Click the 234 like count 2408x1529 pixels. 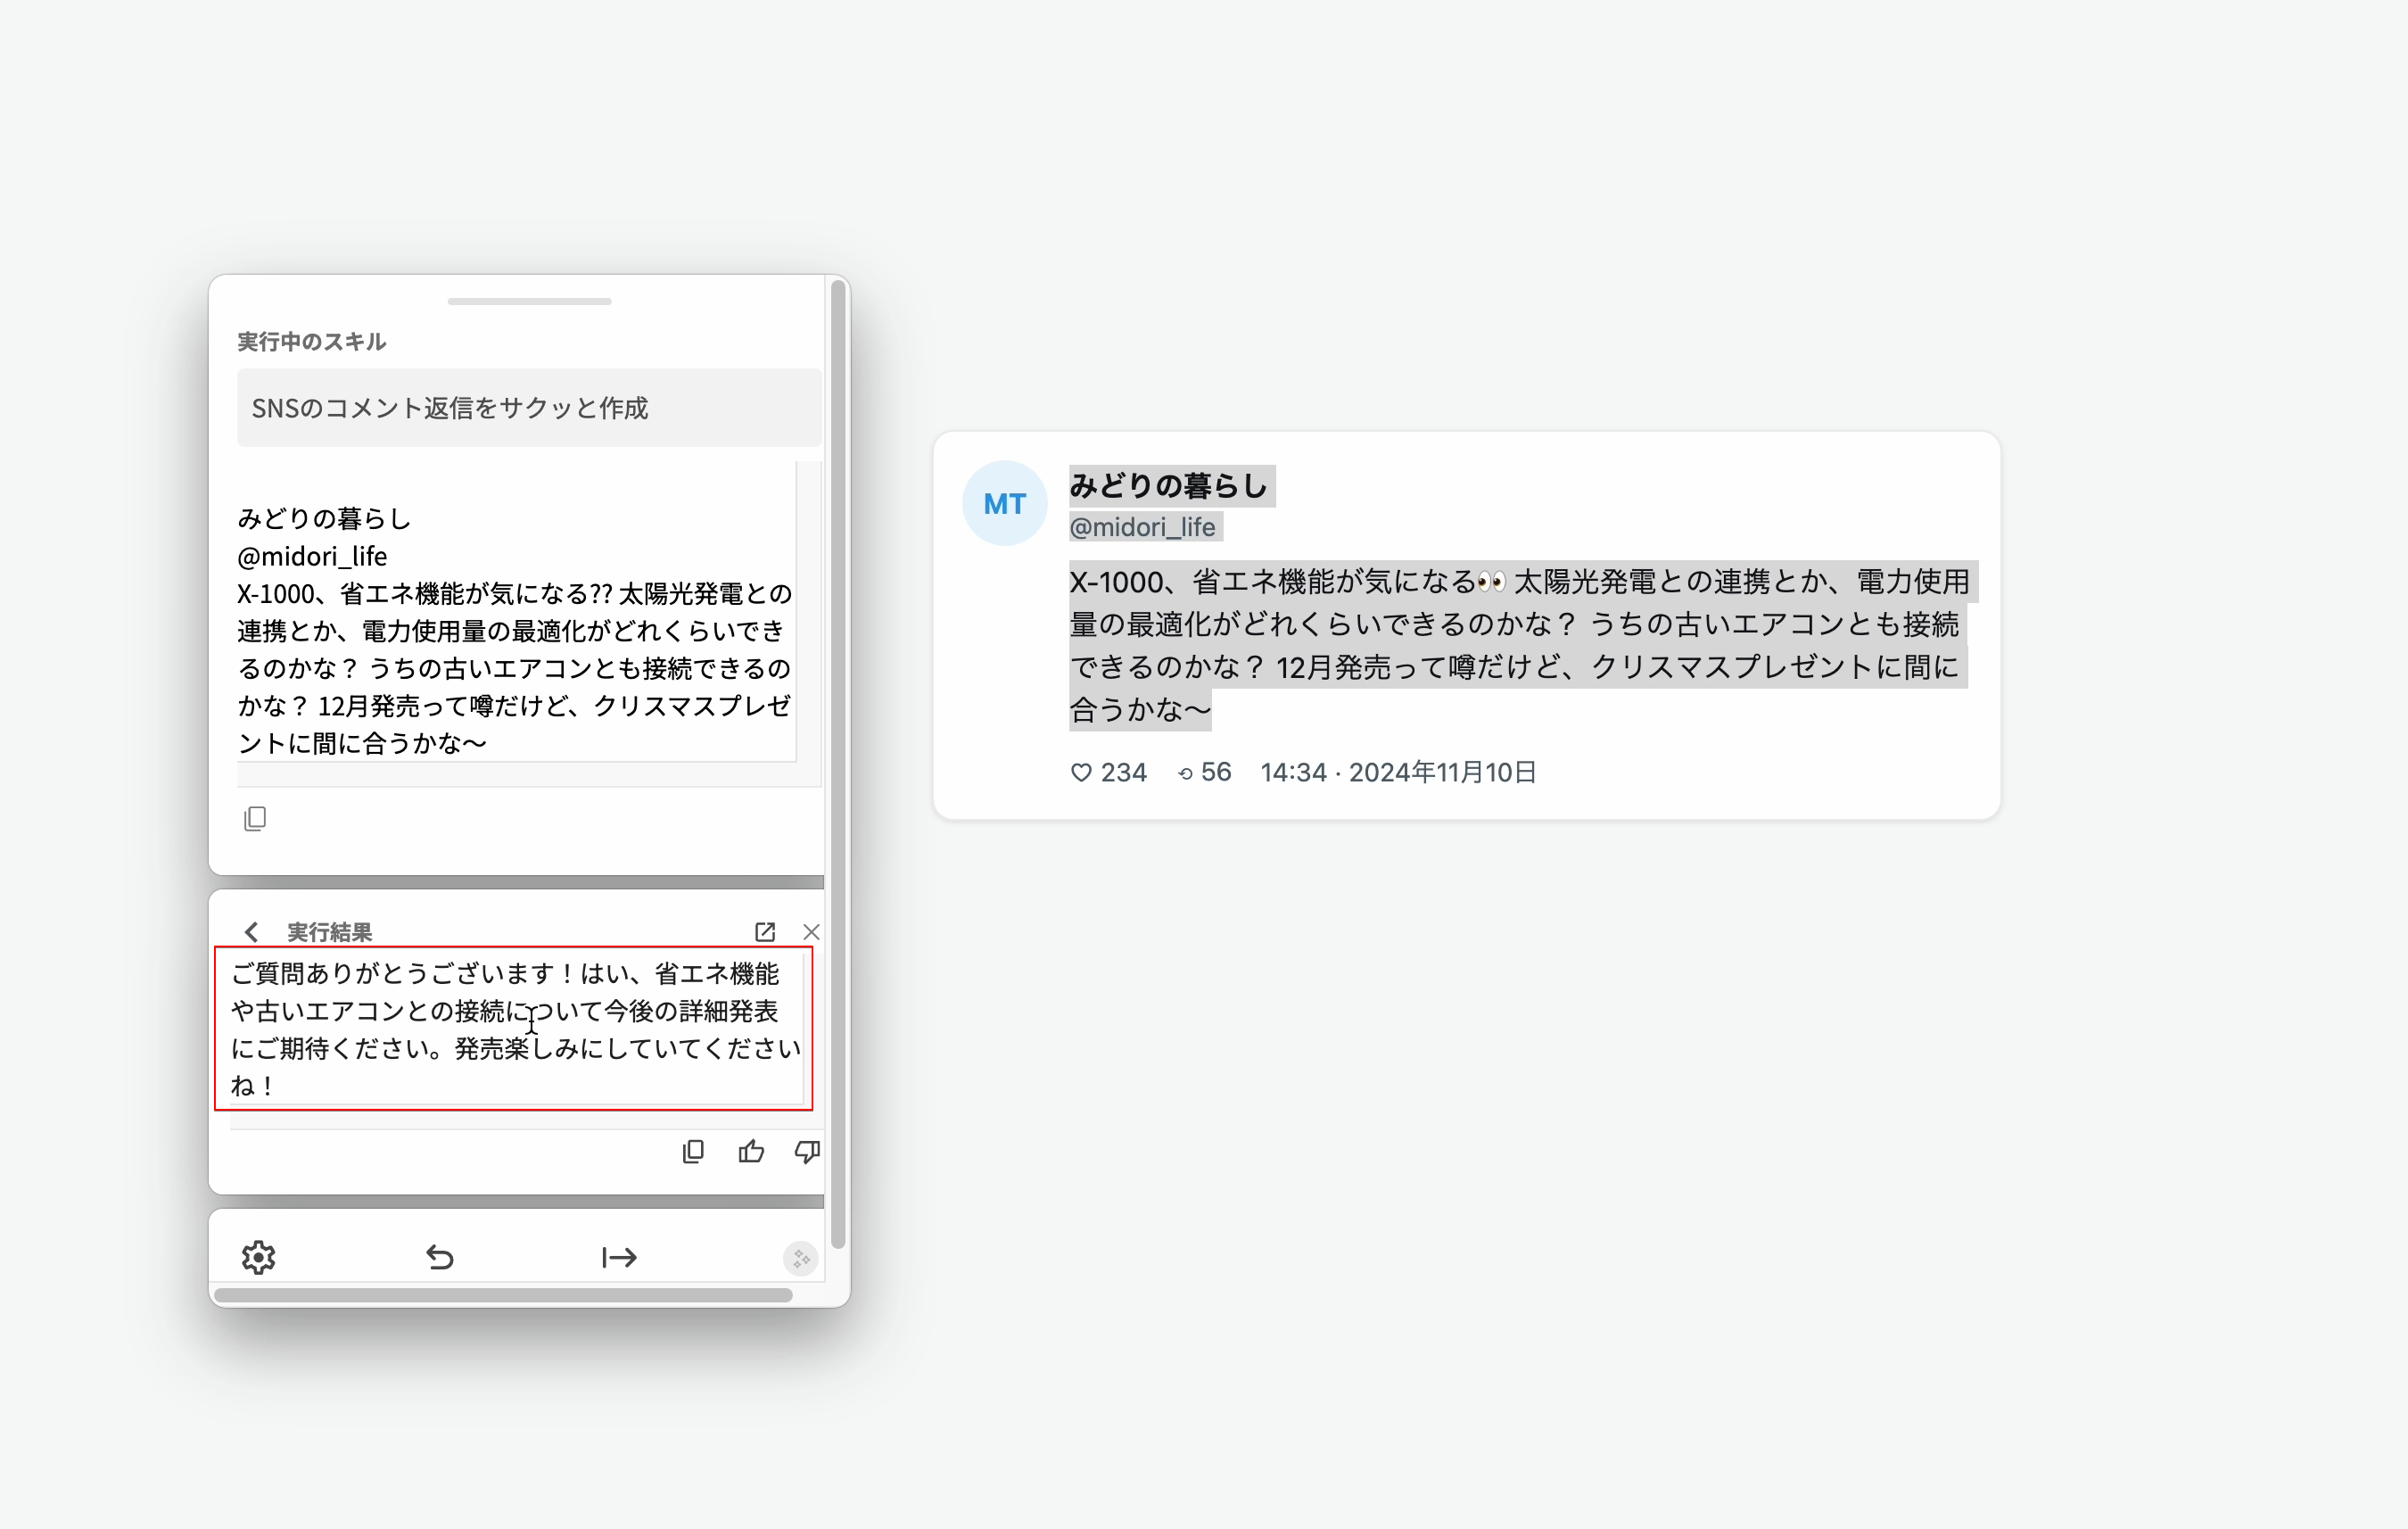tap(1123, 772)
